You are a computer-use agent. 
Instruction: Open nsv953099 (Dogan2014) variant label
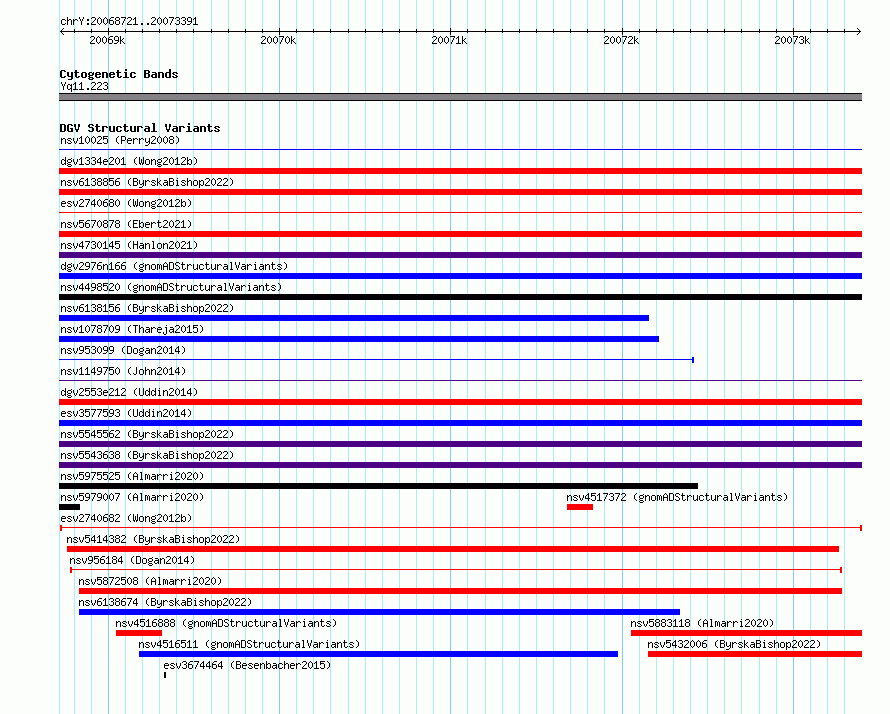point(123,350)
